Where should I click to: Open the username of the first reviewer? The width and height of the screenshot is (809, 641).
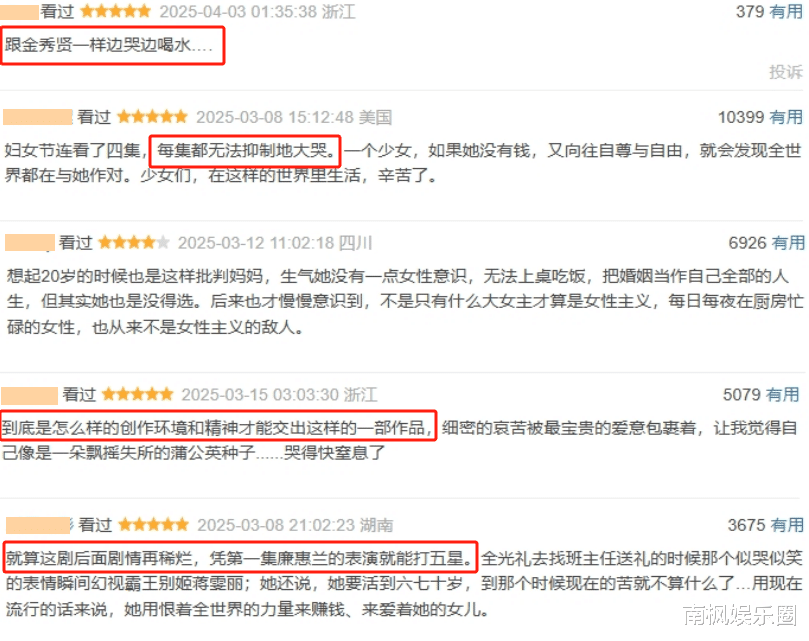[x=19, y=11]
